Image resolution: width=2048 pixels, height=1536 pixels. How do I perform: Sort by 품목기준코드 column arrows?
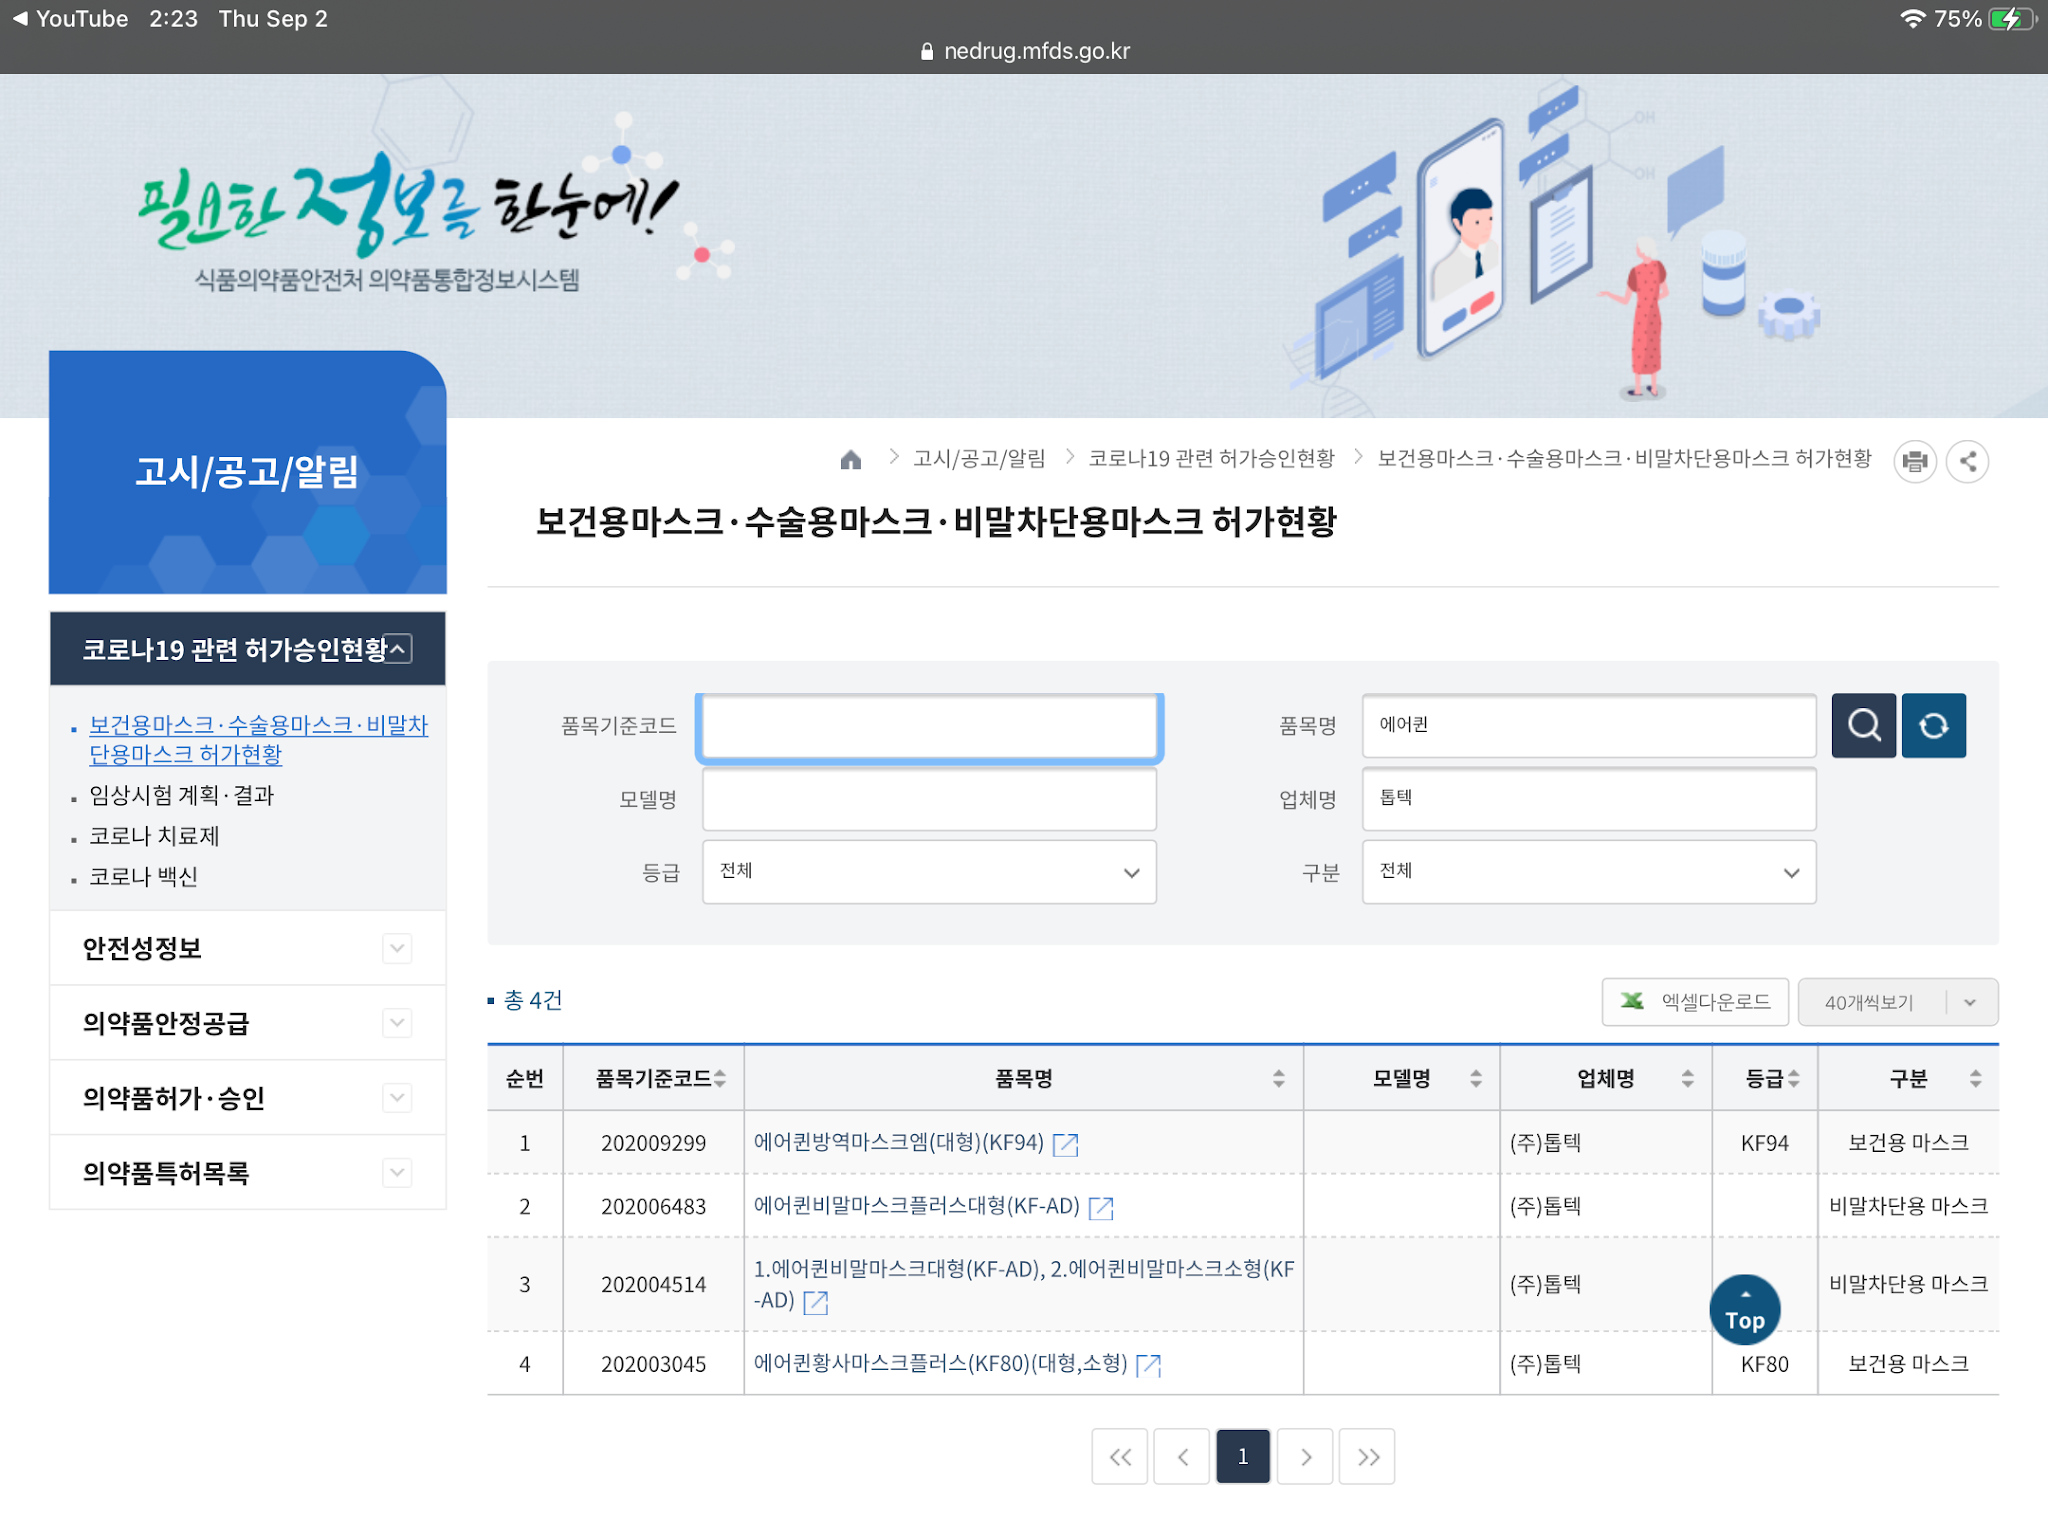[x=720, y=1079]
